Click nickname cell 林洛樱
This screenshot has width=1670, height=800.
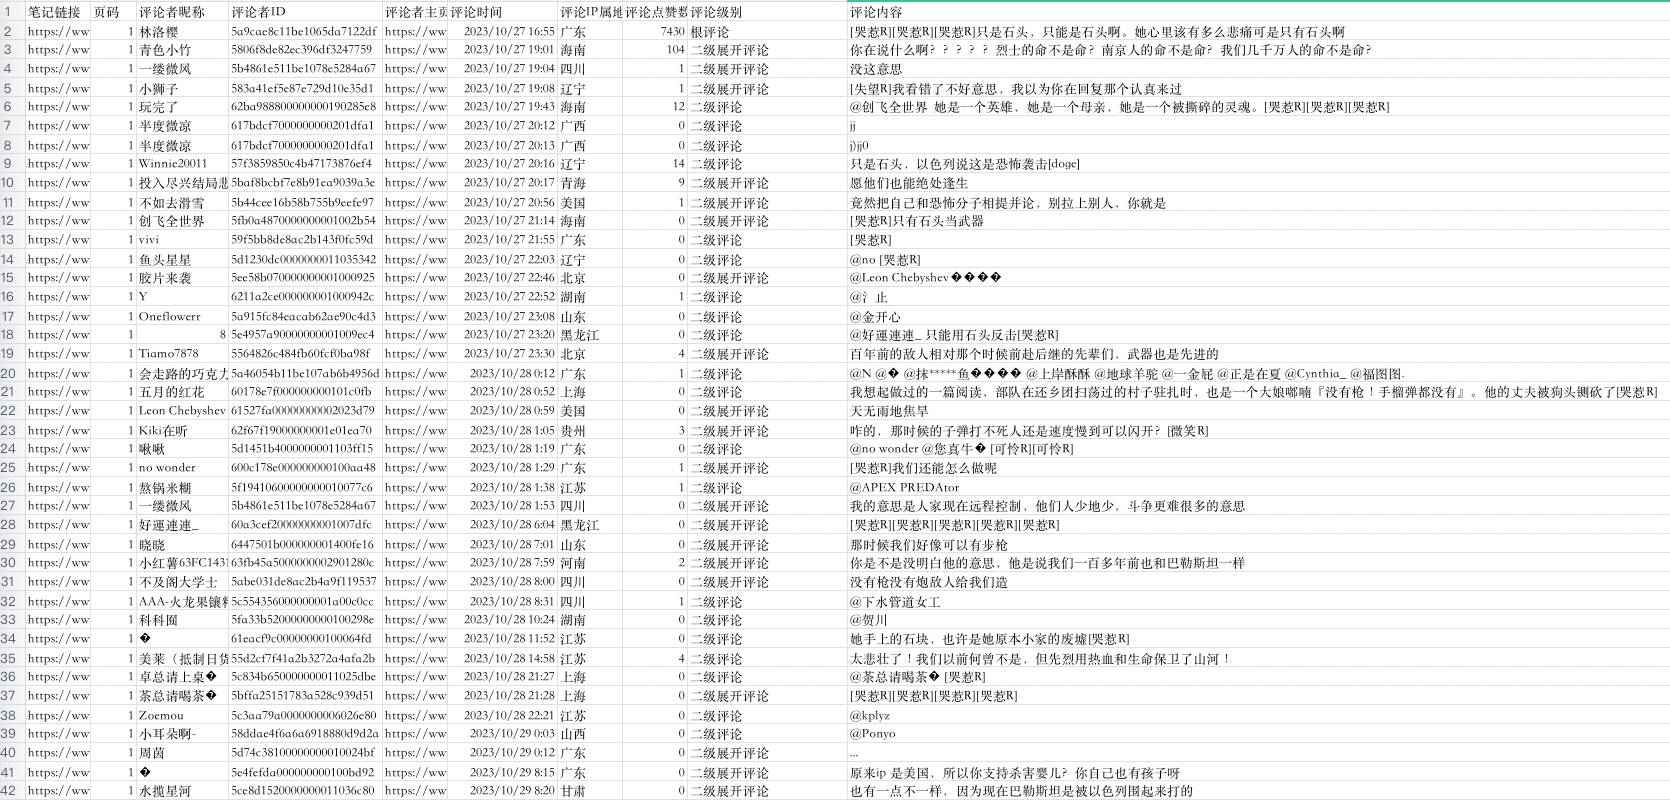click(x=182, y=31)
